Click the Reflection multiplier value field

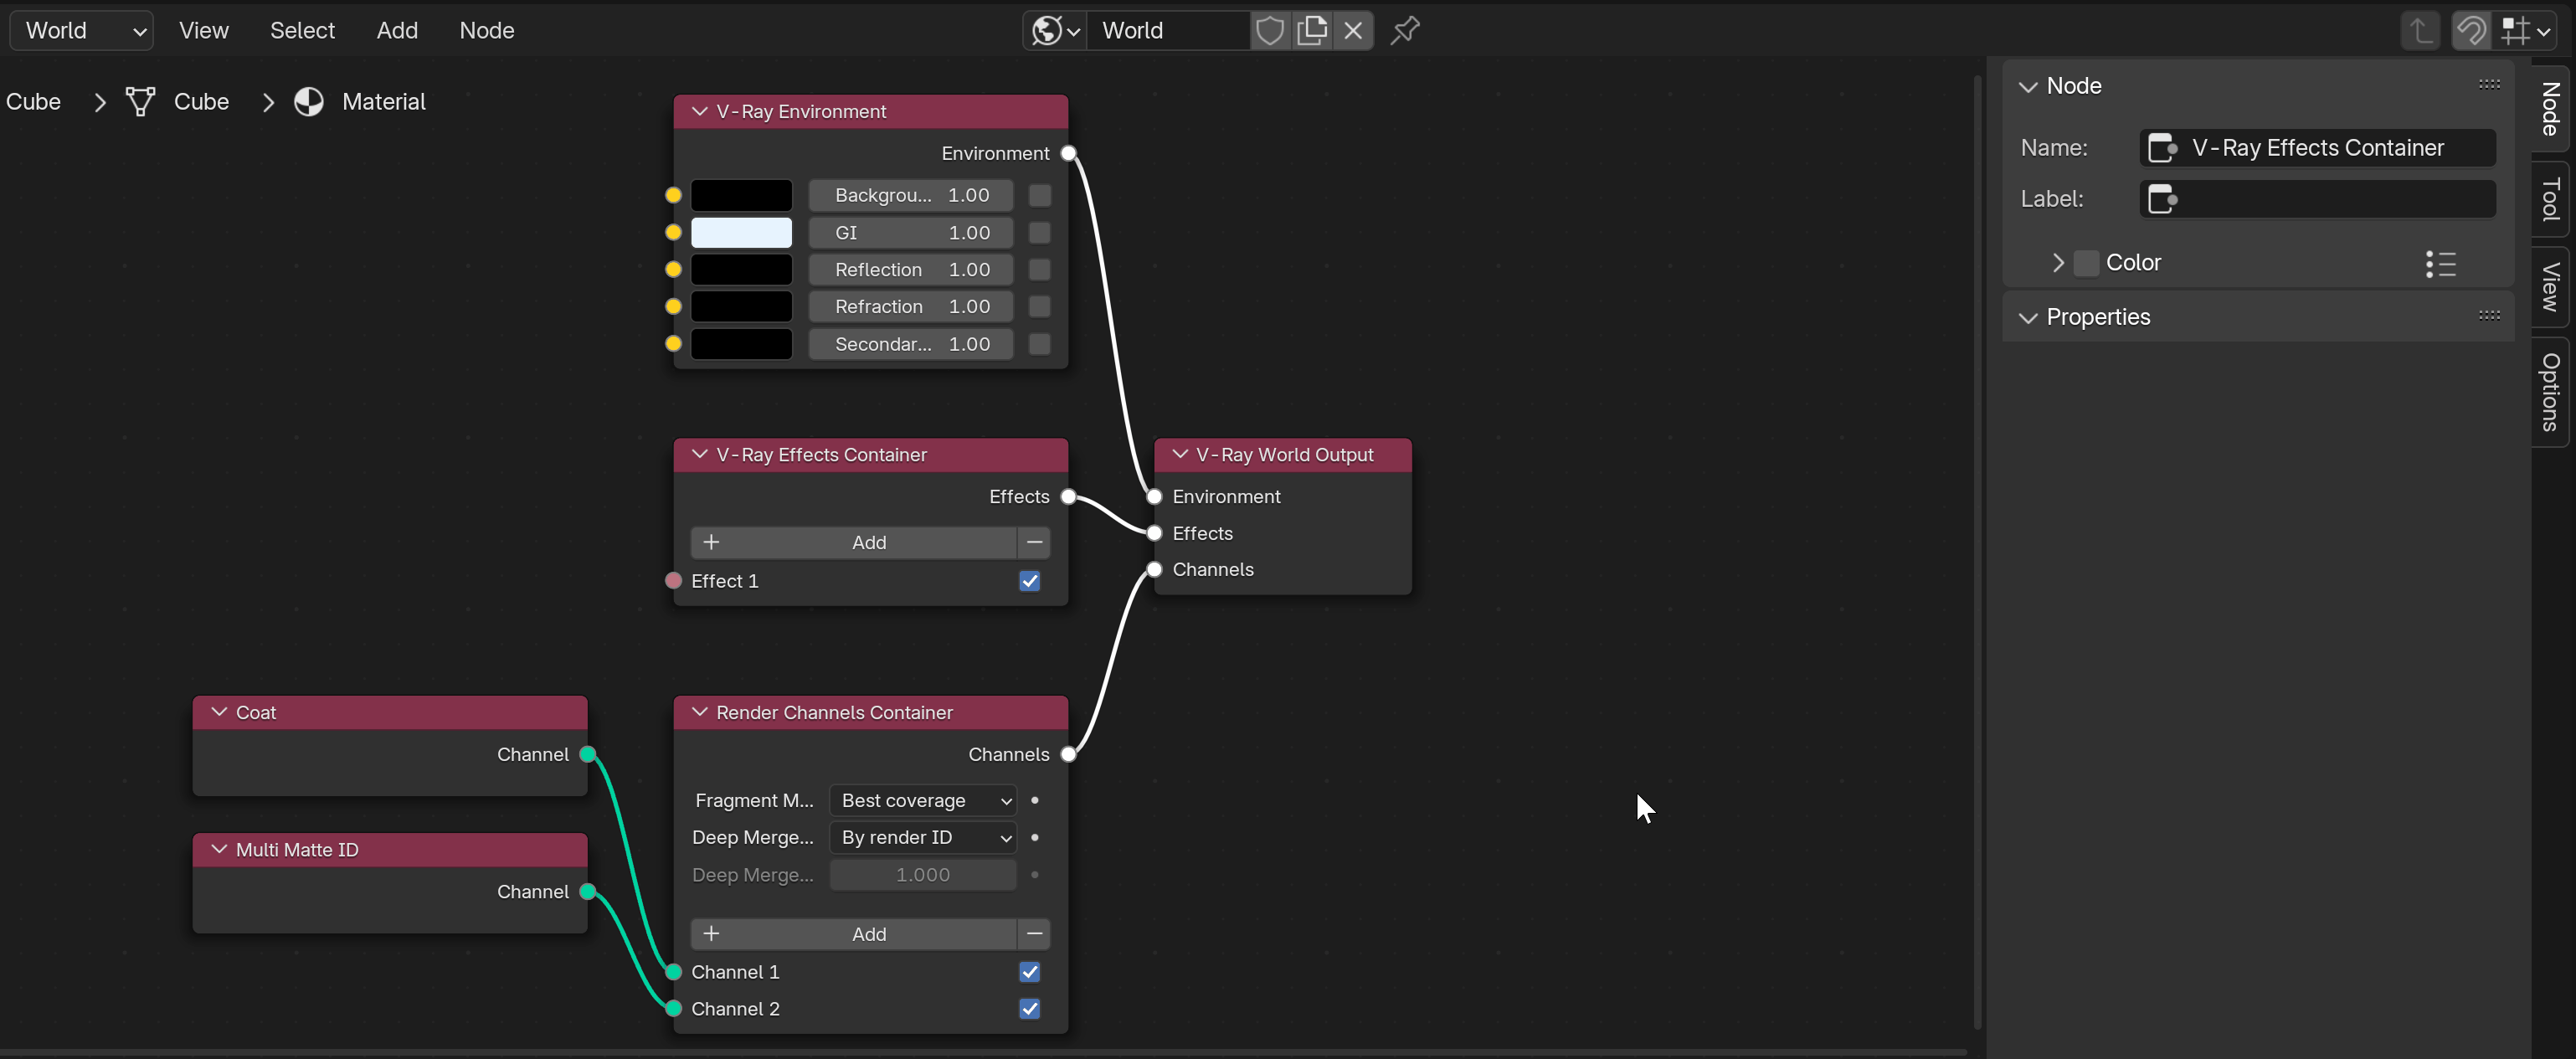point(911,270)
